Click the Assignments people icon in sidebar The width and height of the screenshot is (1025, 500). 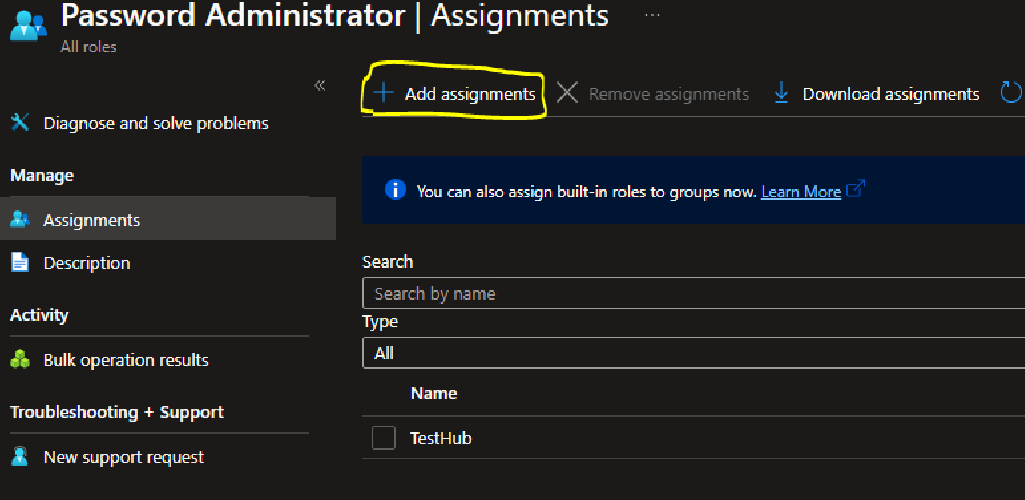20,220
